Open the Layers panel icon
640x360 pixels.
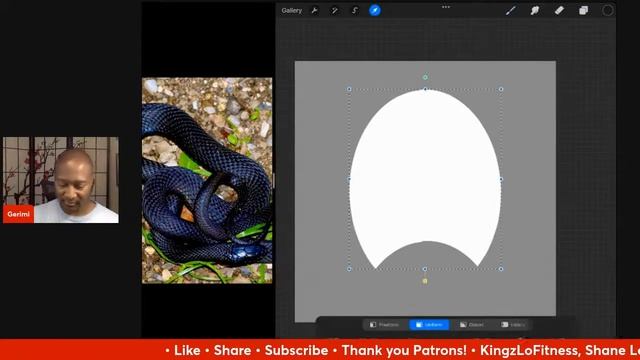[x=584, y=11]
